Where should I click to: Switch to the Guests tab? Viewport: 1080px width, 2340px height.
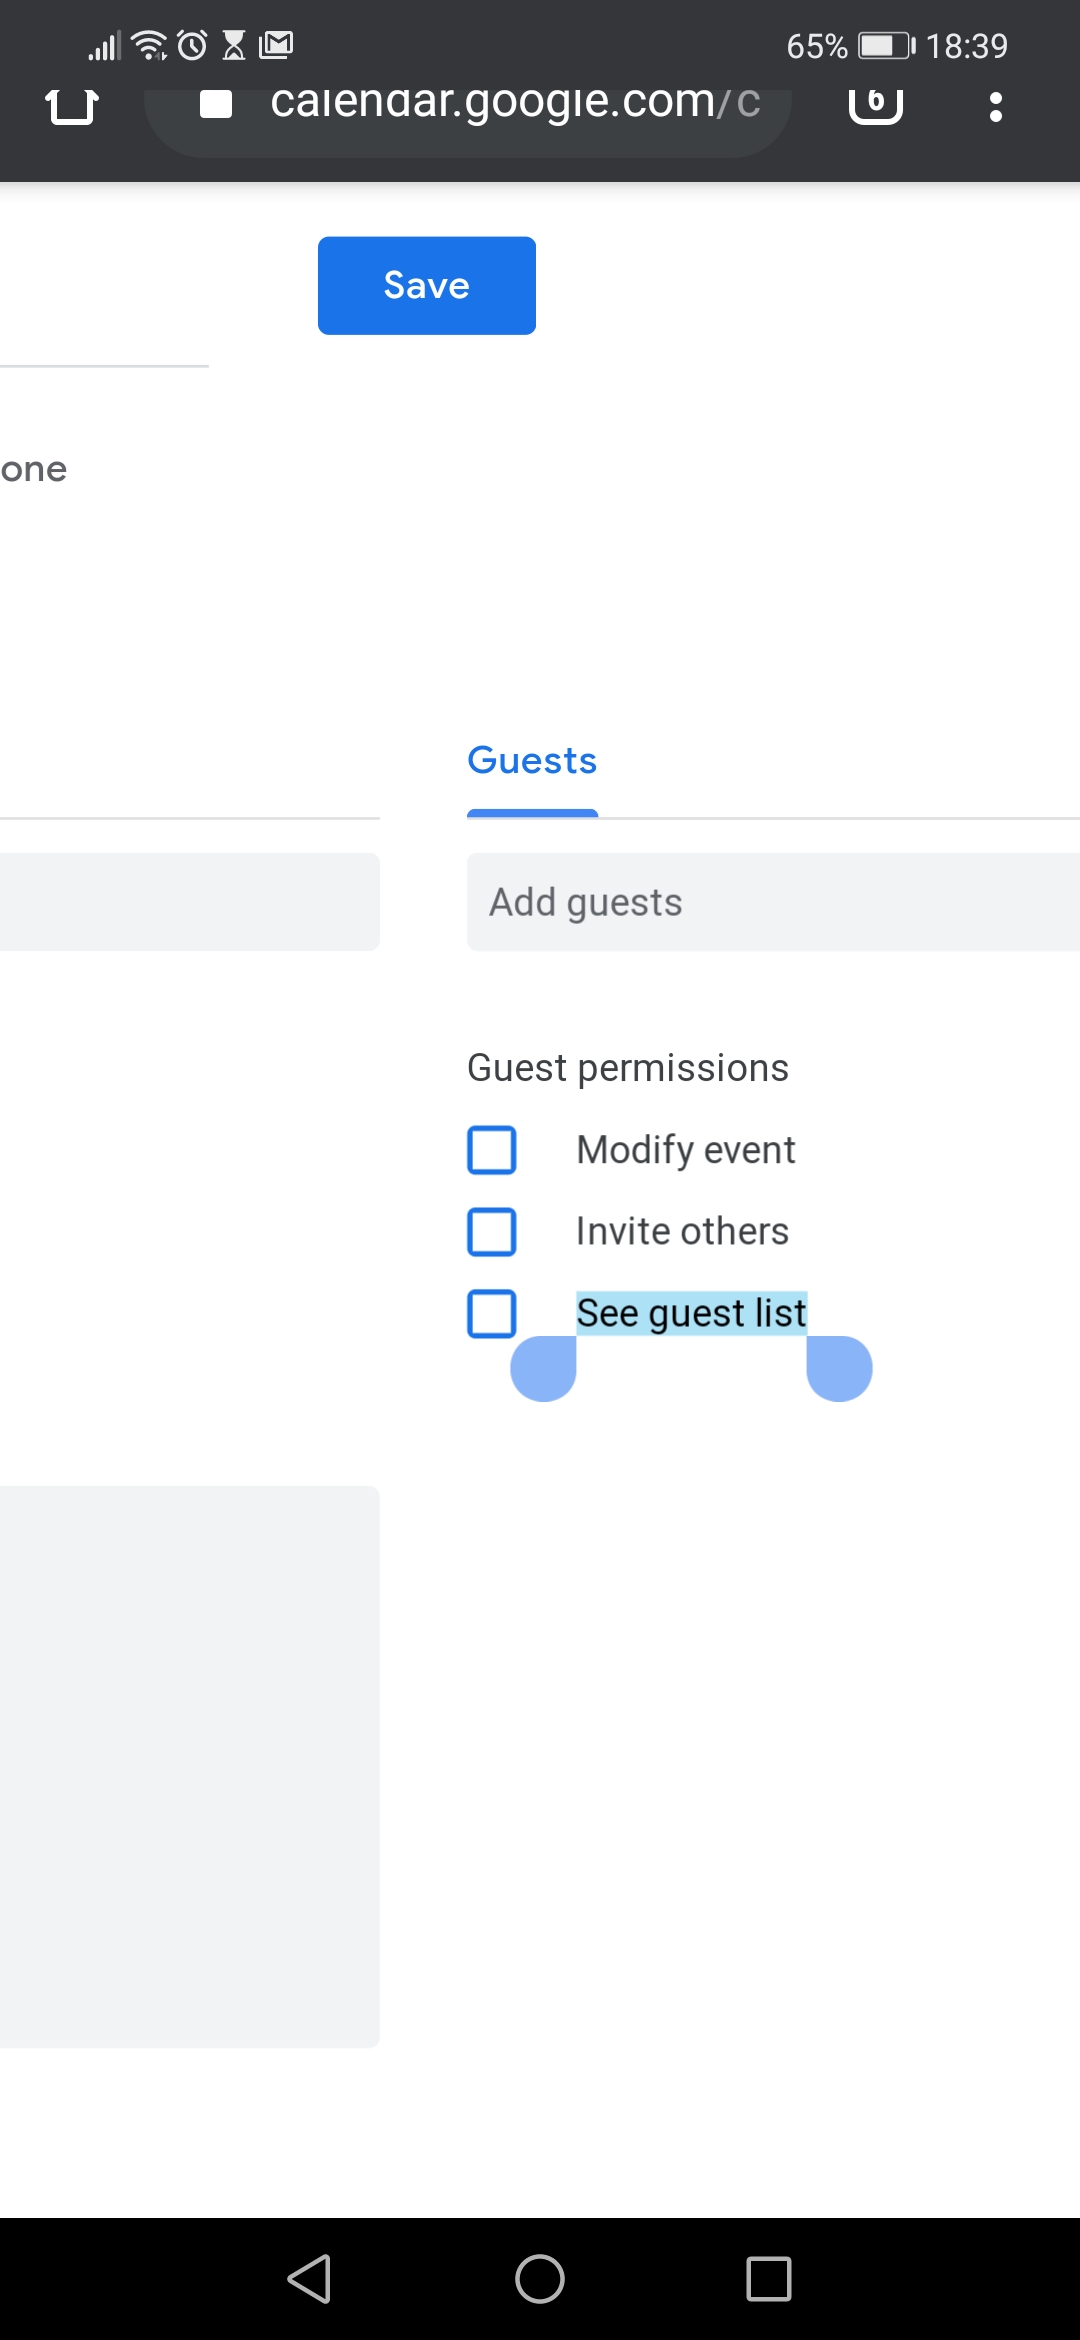click(531, 760)
